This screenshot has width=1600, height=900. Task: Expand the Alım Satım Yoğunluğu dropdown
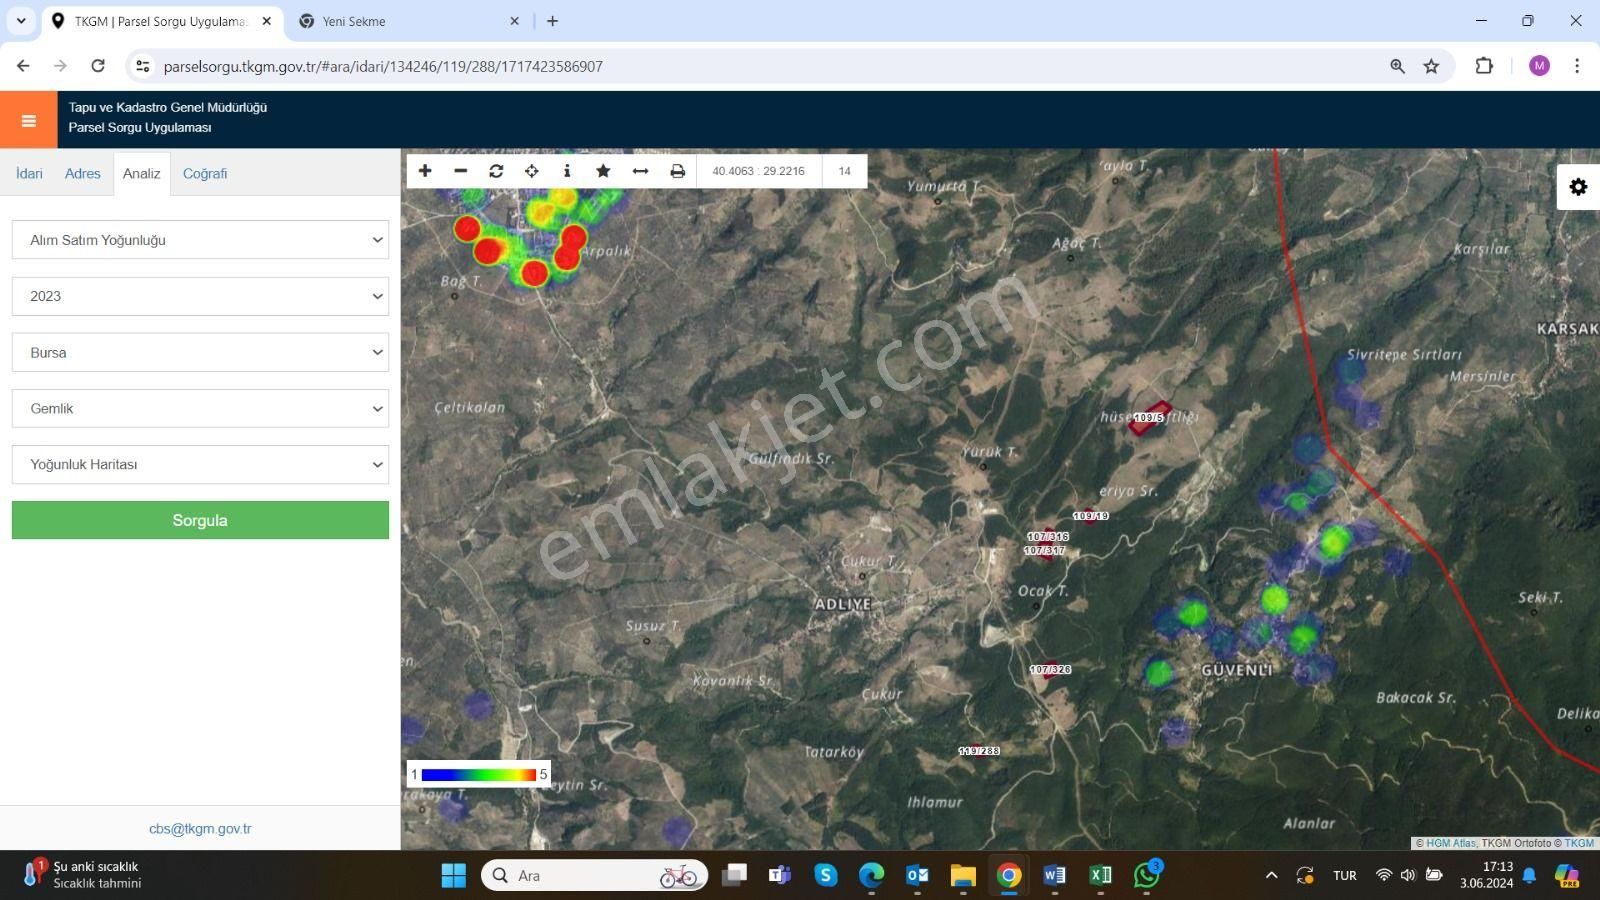pyautogui.click(x=200, y=240)
